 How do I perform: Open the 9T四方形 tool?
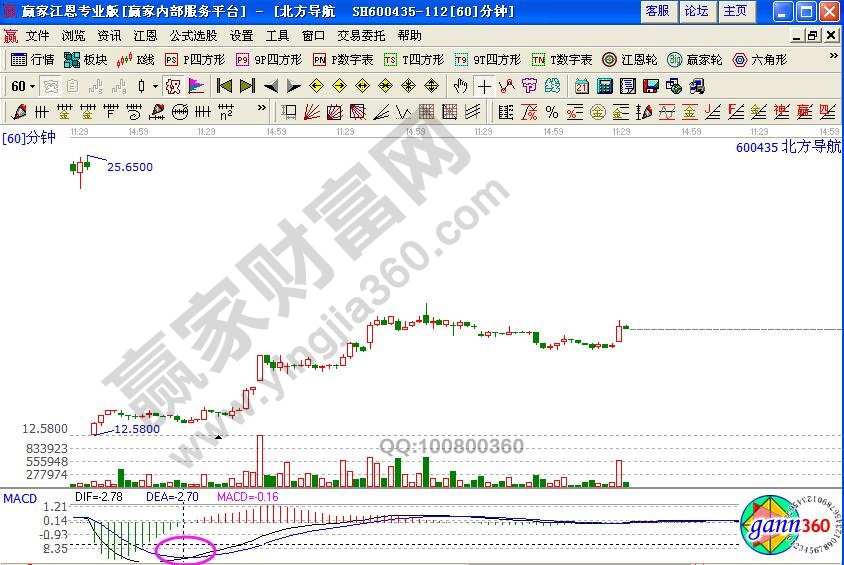pyautogui.click(x=488, y=60)
